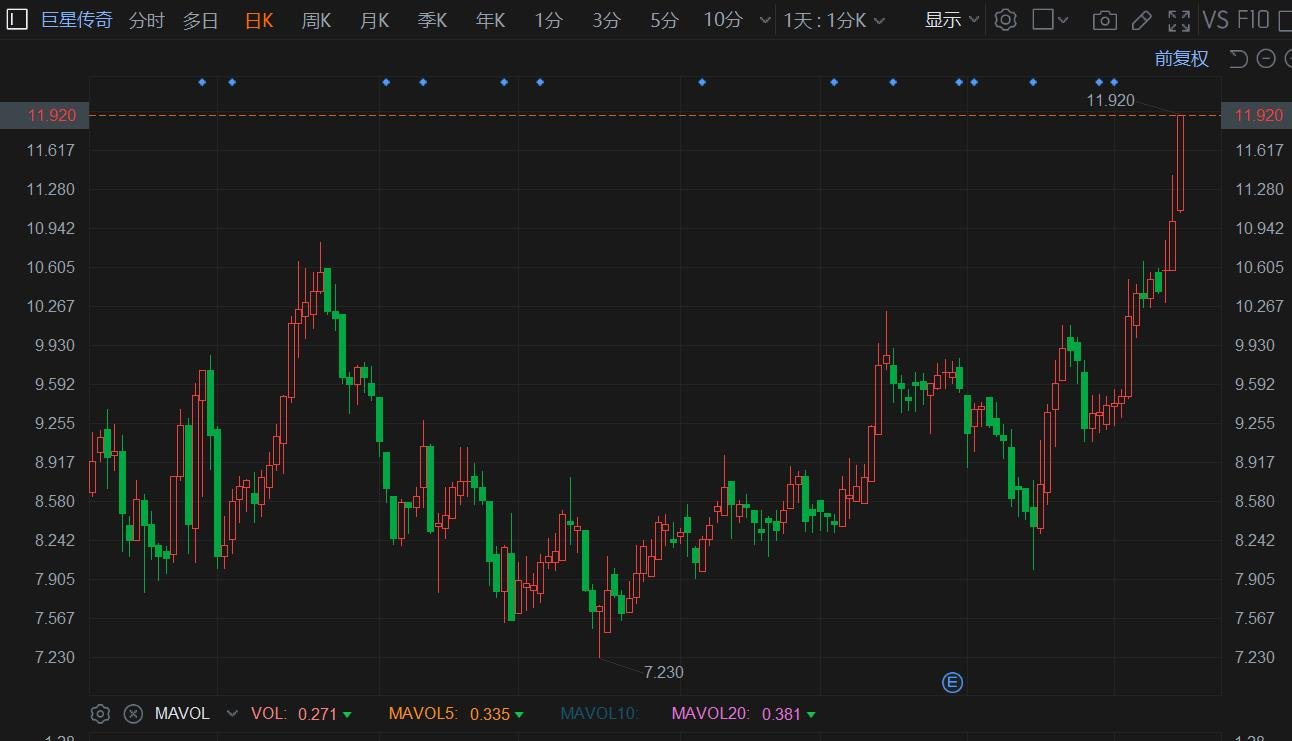Enter fullscreen chart mode

[1179, 20]
